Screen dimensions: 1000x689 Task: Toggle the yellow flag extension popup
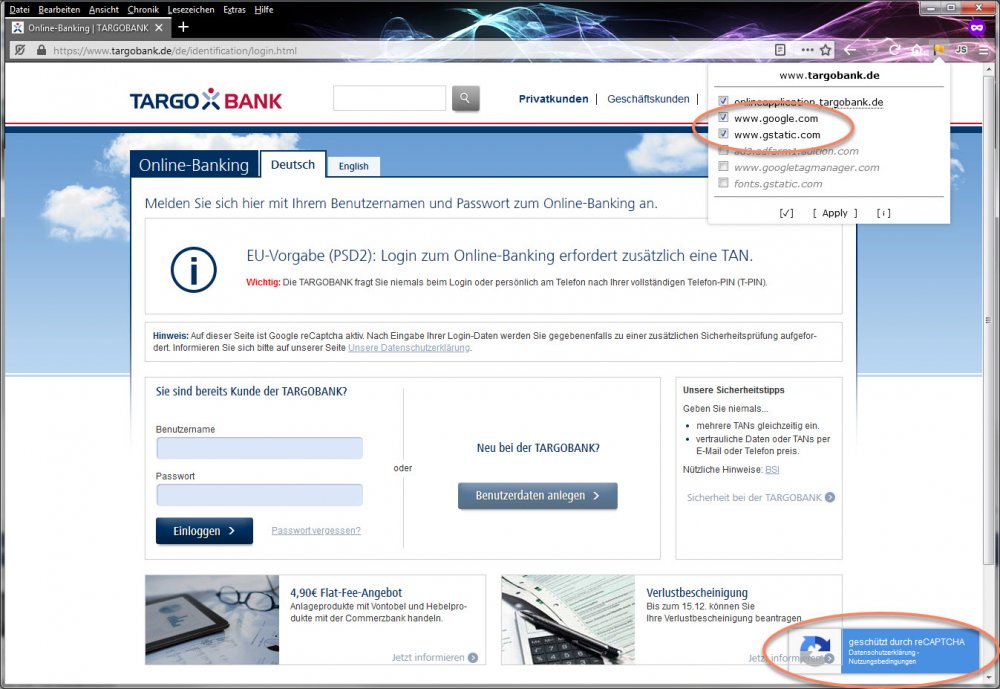(939, 50)
